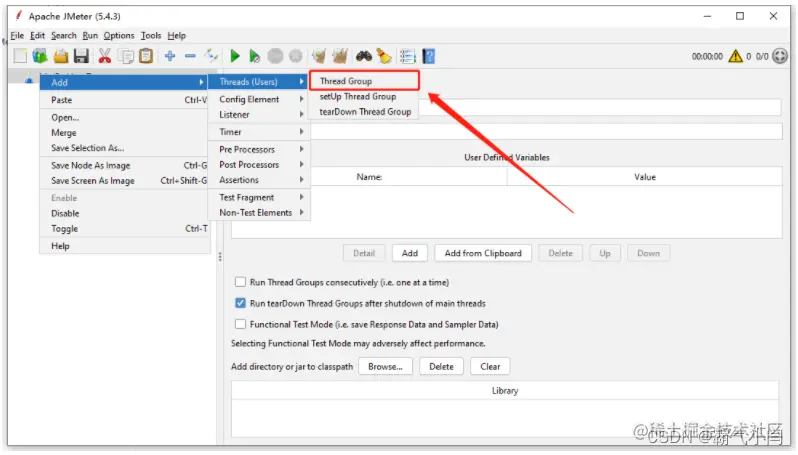Image resolution: width=798 pixels, height=455 pixels.
Task: Expand the Pre Processors submenu
Action: point(260,149)
